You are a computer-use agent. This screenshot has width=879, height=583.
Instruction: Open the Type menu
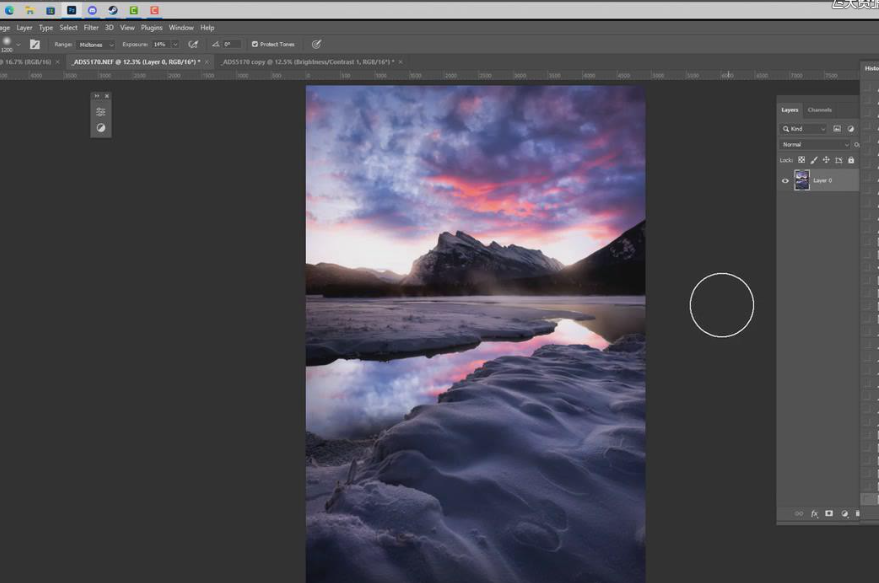click(x=46, y=27)
